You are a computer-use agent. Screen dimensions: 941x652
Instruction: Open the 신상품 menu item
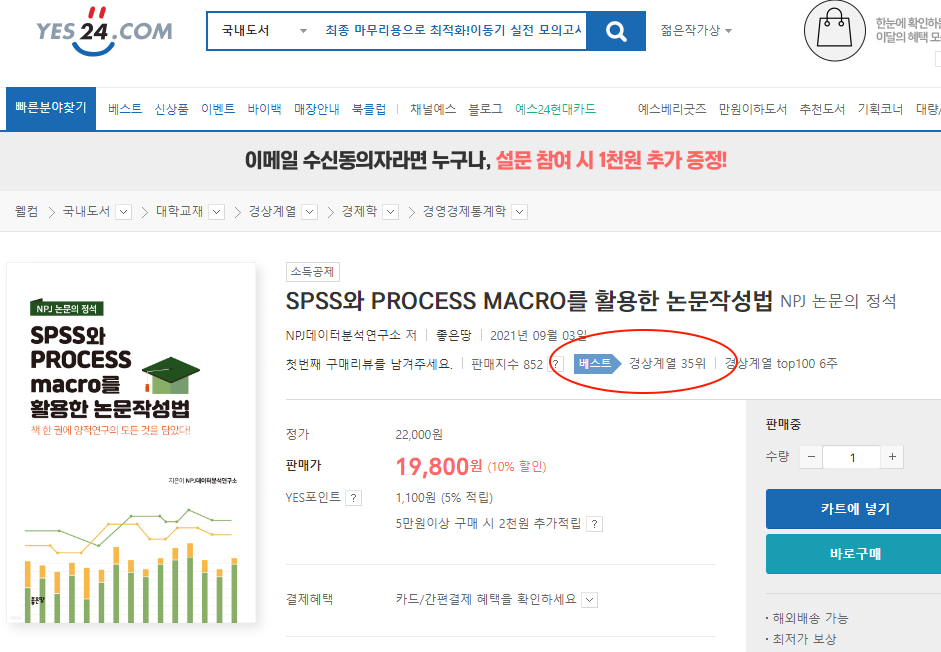tap(172, 109)
